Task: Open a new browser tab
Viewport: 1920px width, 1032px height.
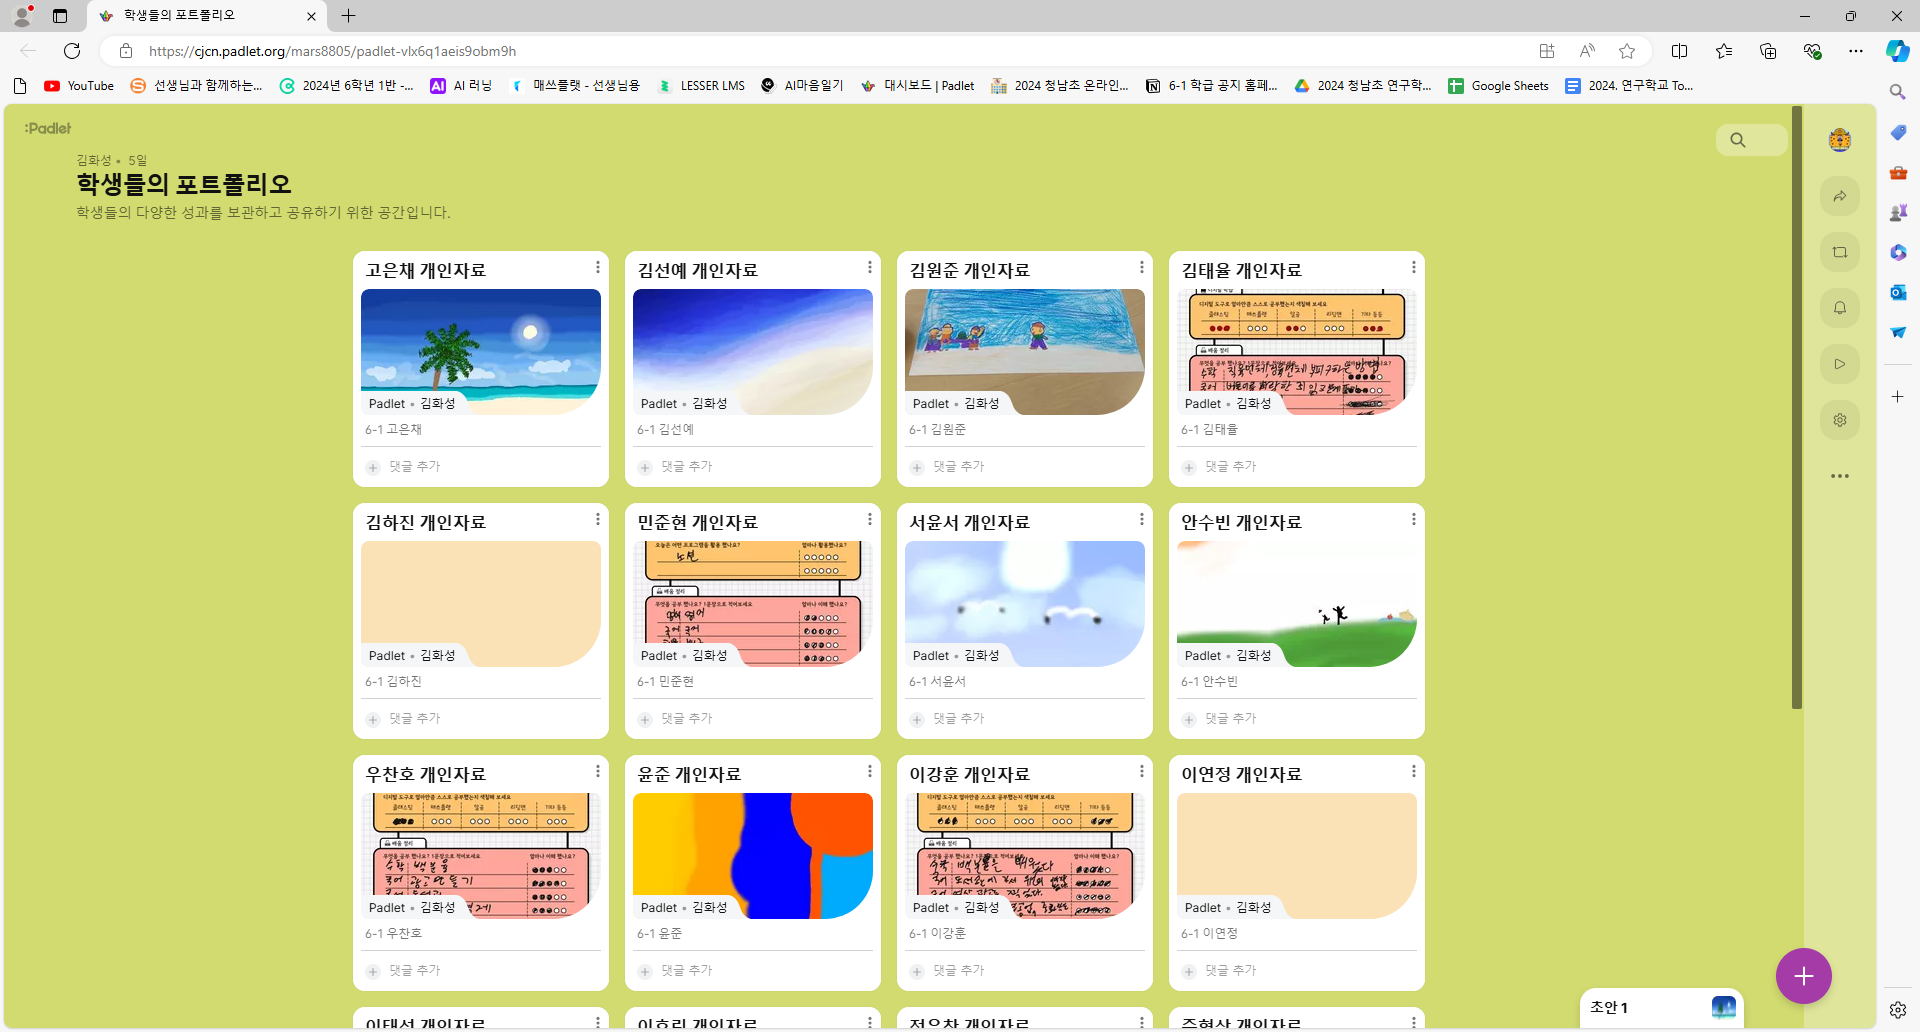Action: (x=348, y=16)
